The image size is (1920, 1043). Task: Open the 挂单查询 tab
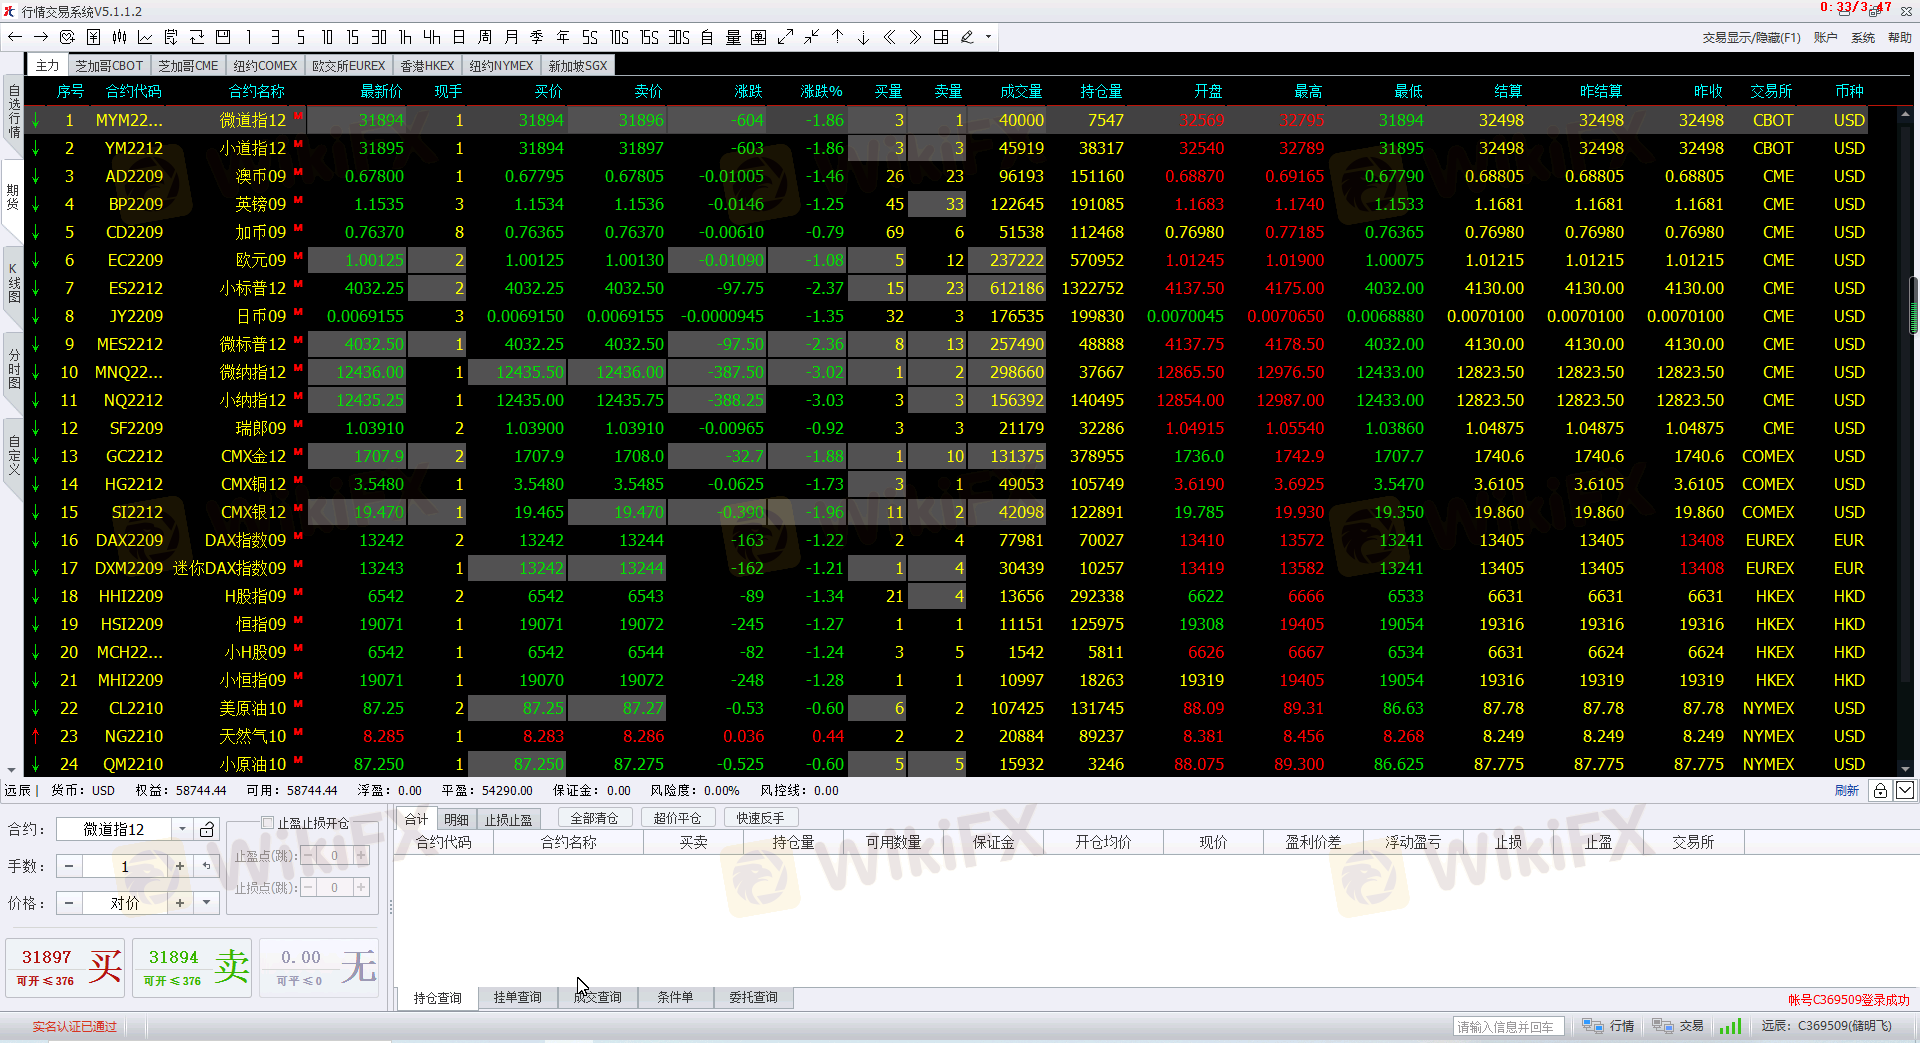pyautogui.click(x=517, y=997)
